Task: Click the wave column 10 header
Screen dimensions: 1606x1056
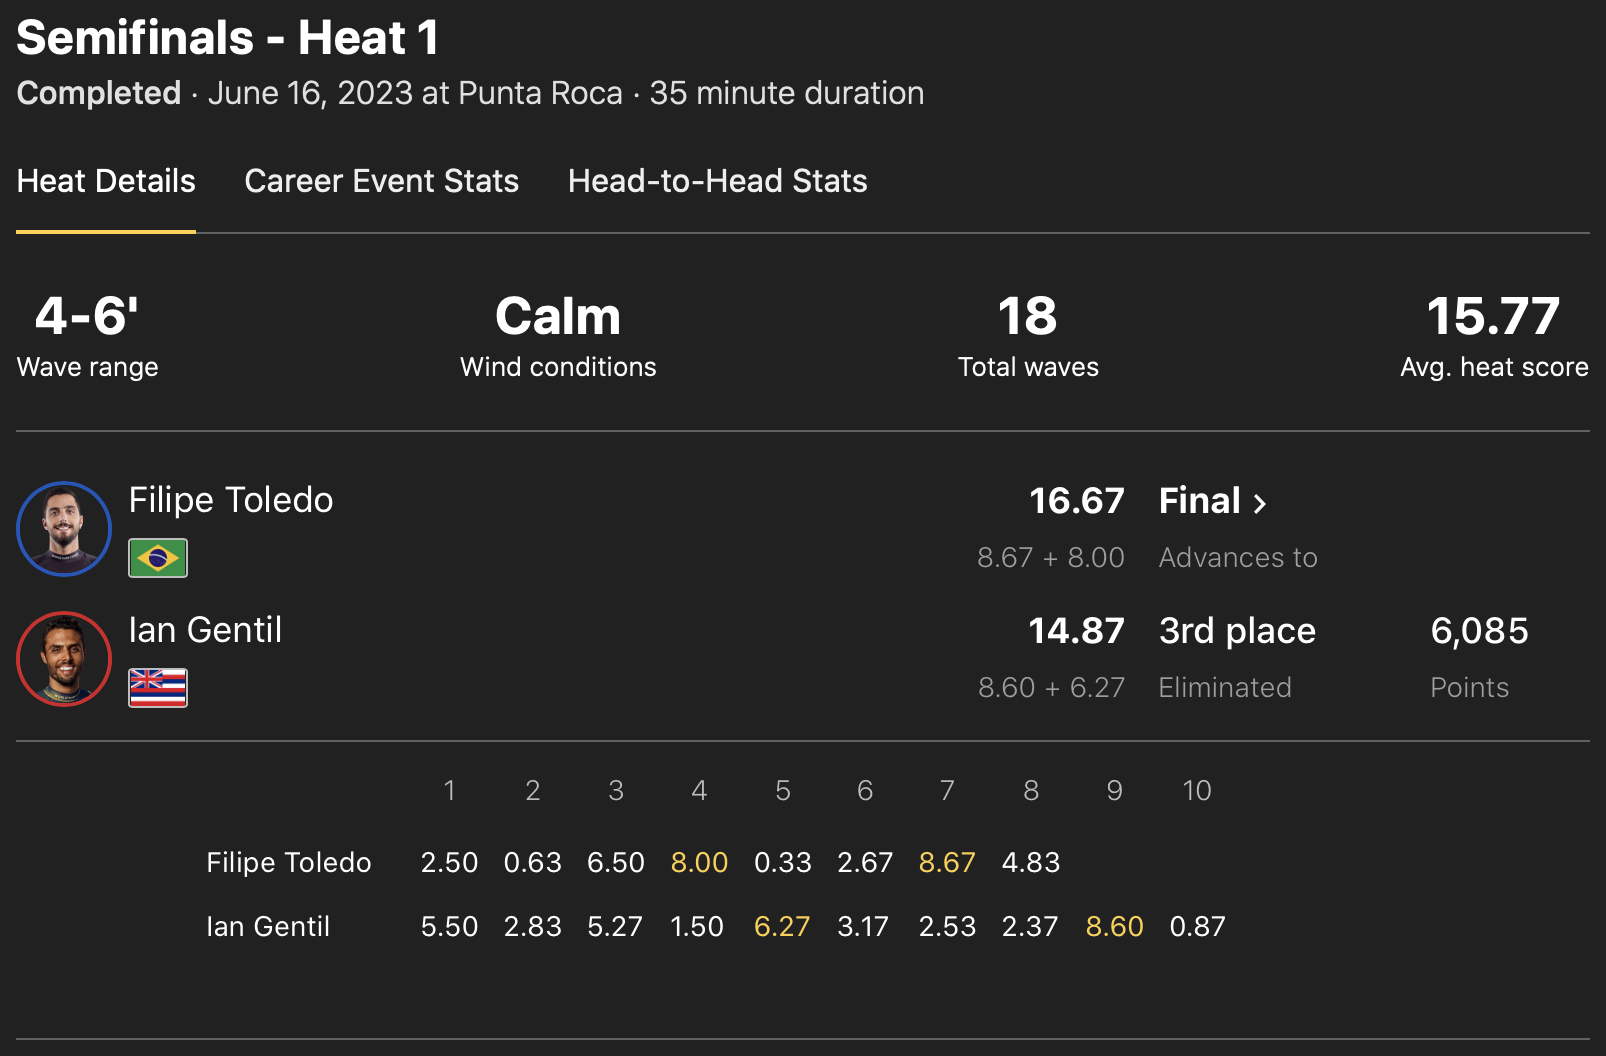Action: pos(1196,791)
